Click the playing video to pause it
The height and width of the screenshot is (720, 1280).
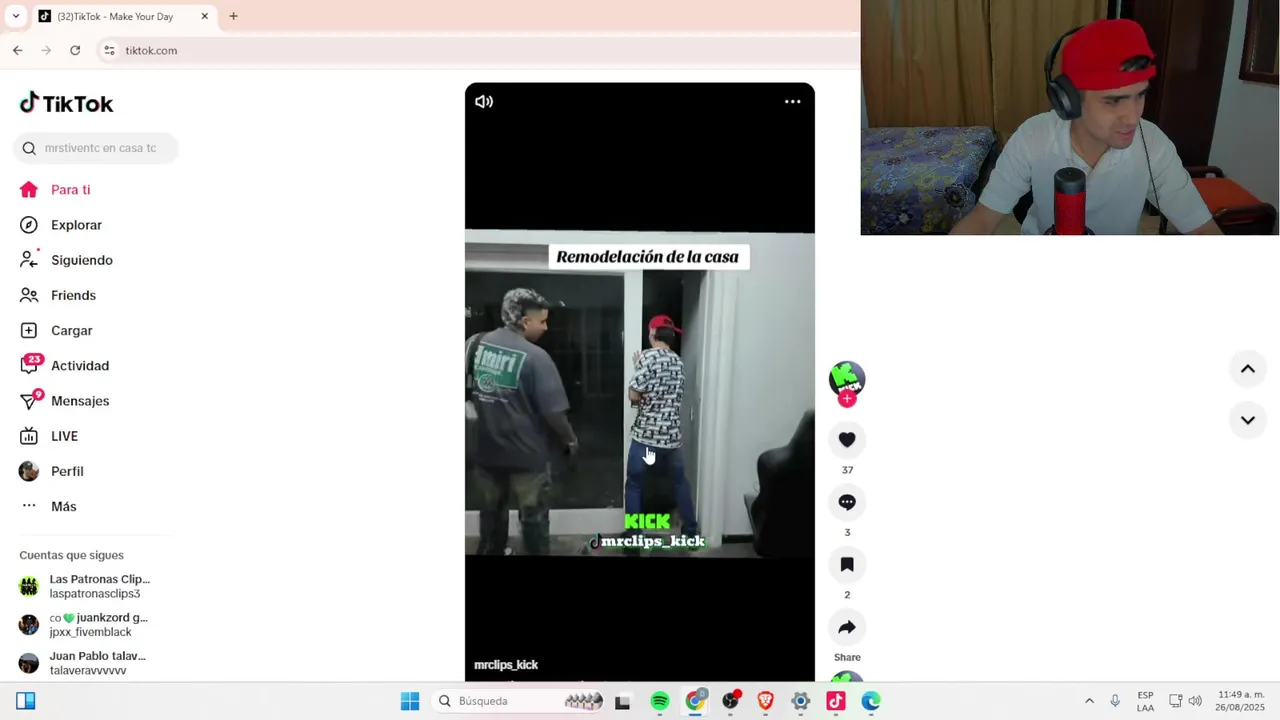tap(640, 382)
